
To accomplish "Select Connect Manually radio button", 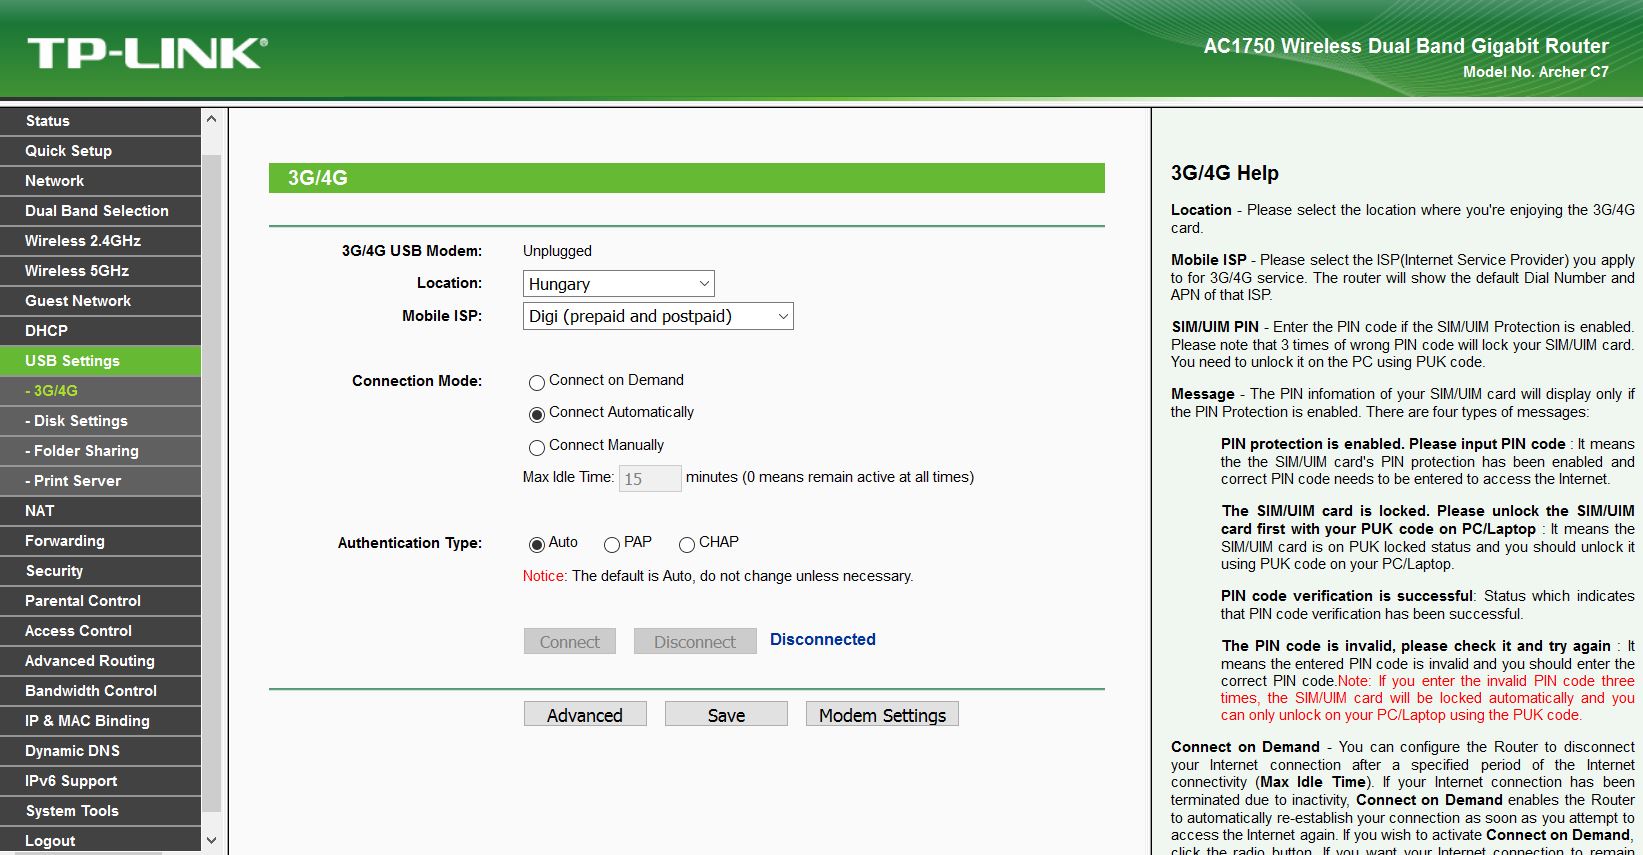I will pyautogui.click(x=537, y=447).
